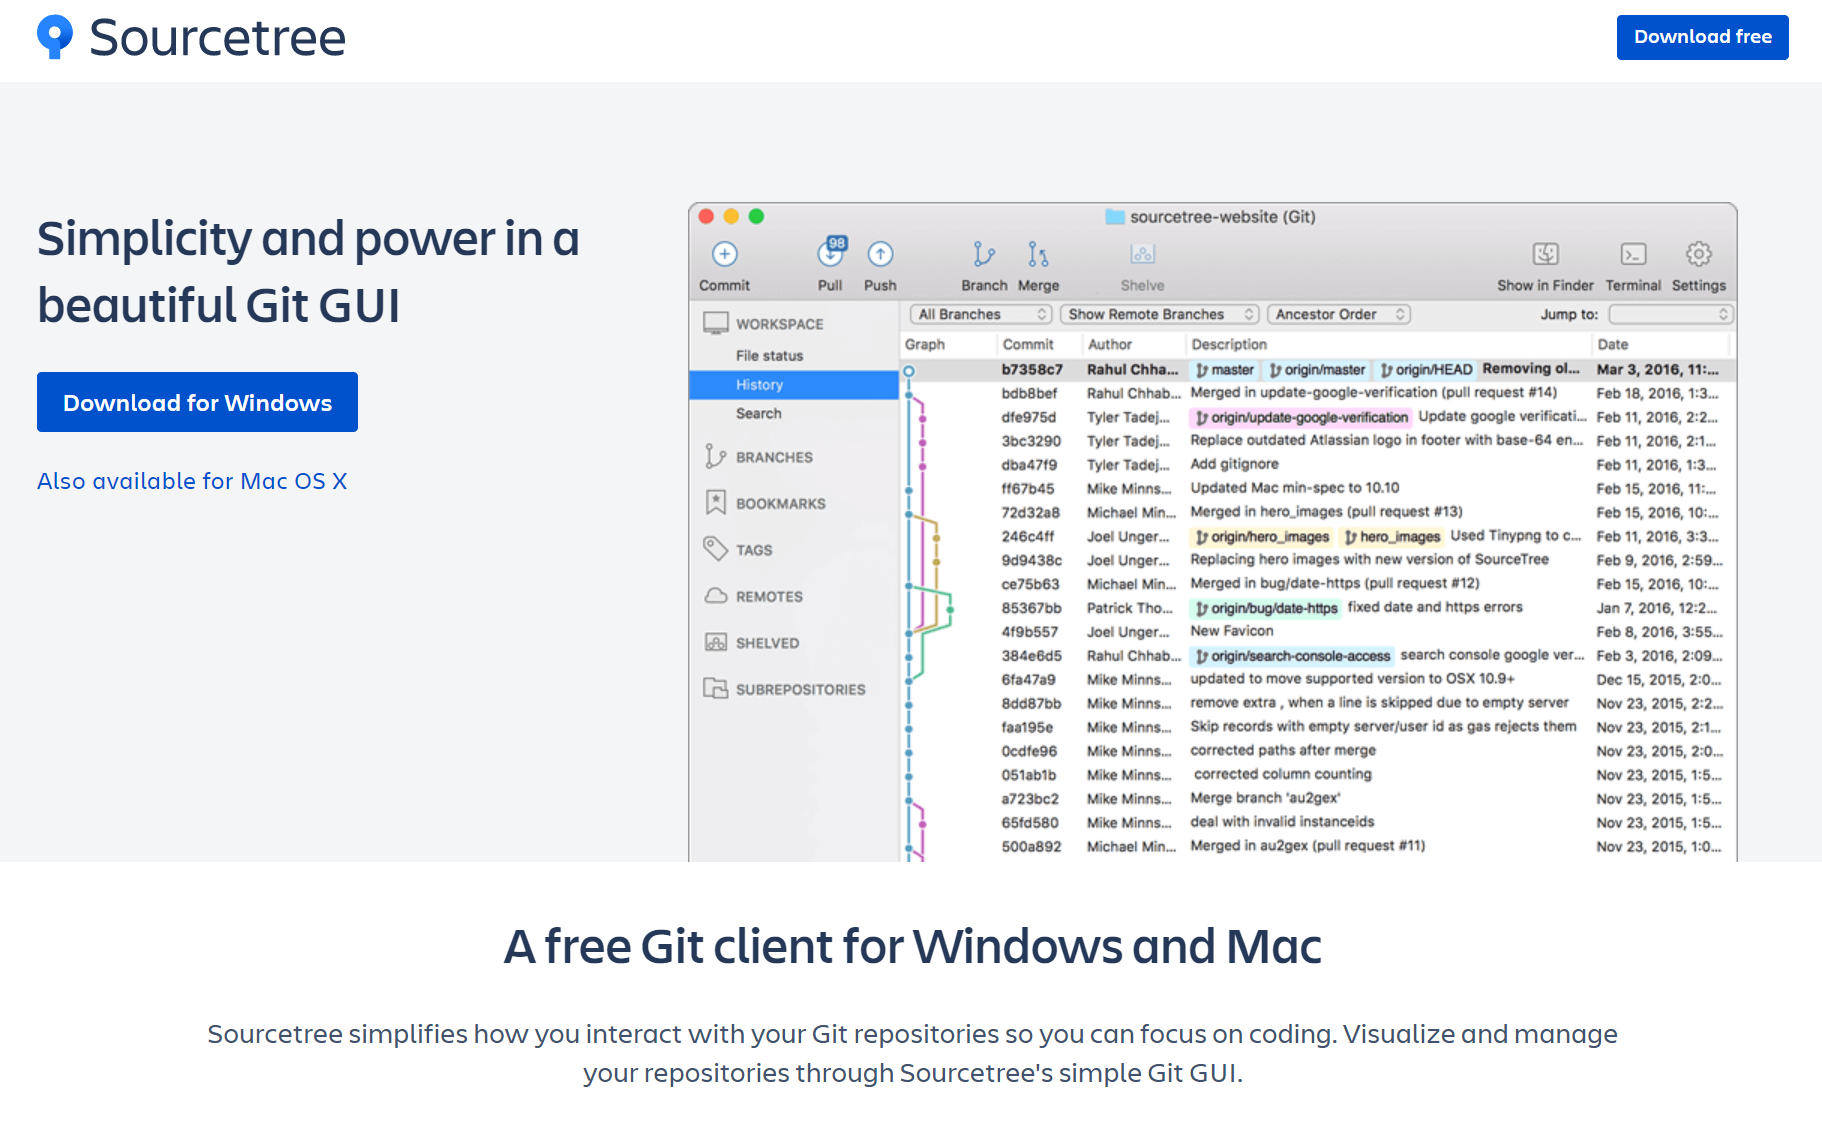This screenshot has width=1822, height=1130.
Task: Select the Add gitignore commit
Action: (1234, 464)
